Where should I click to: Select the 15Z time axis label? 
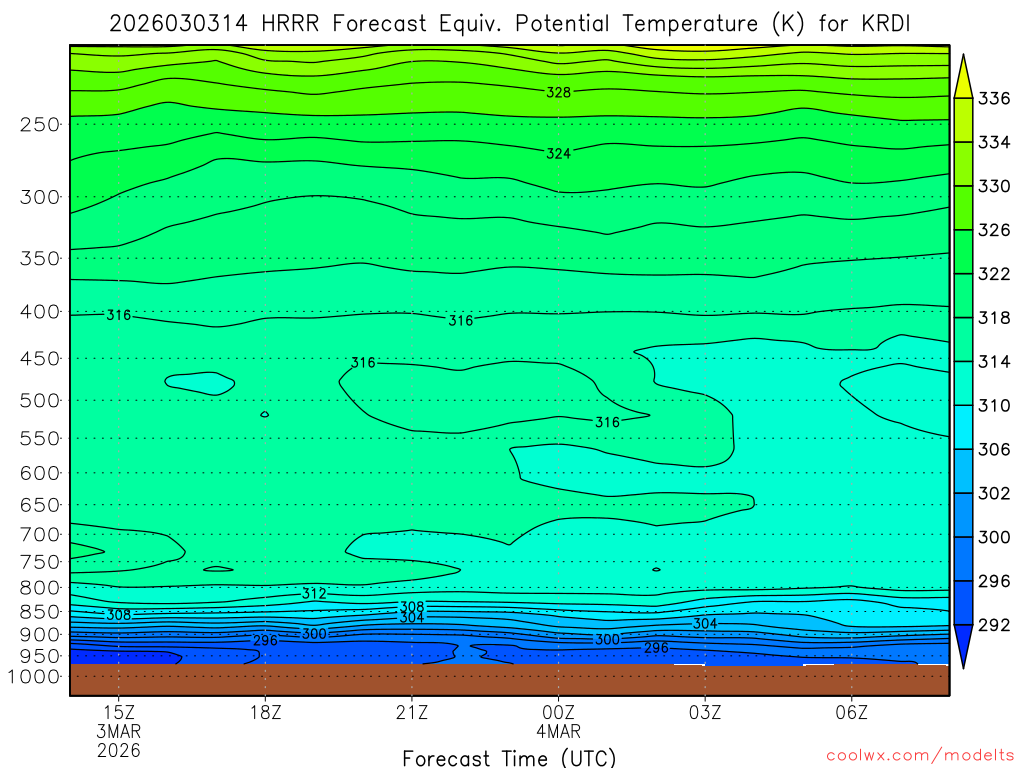coord(119,712)
